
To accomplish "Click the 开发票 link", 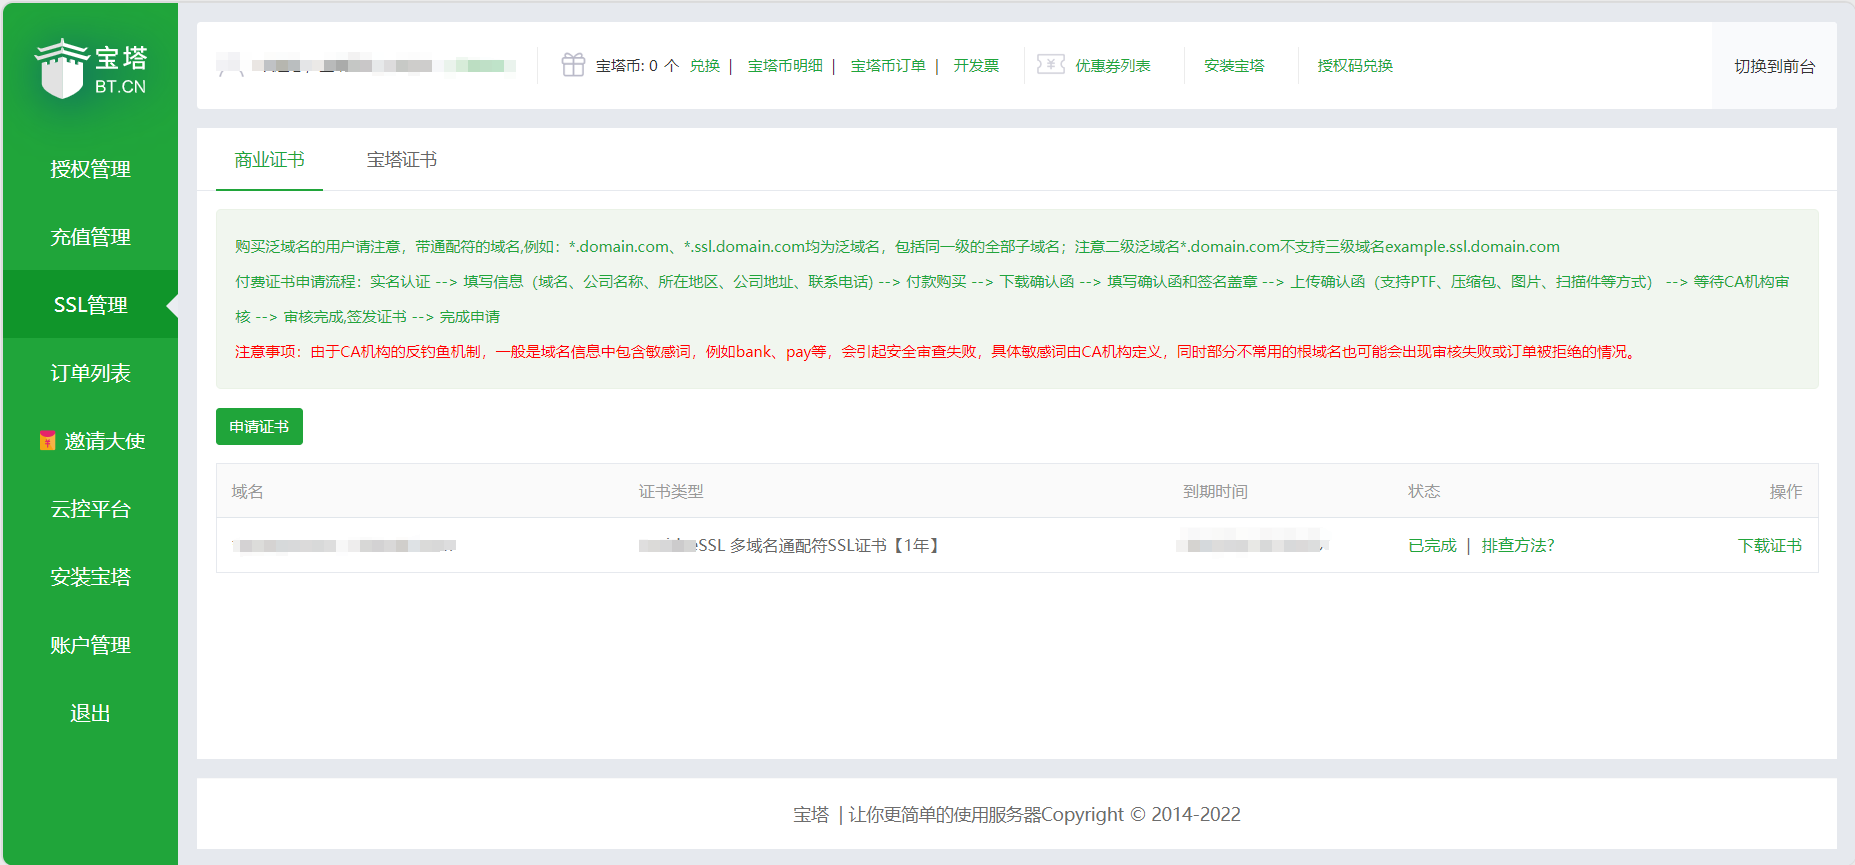I will [976, 66].
